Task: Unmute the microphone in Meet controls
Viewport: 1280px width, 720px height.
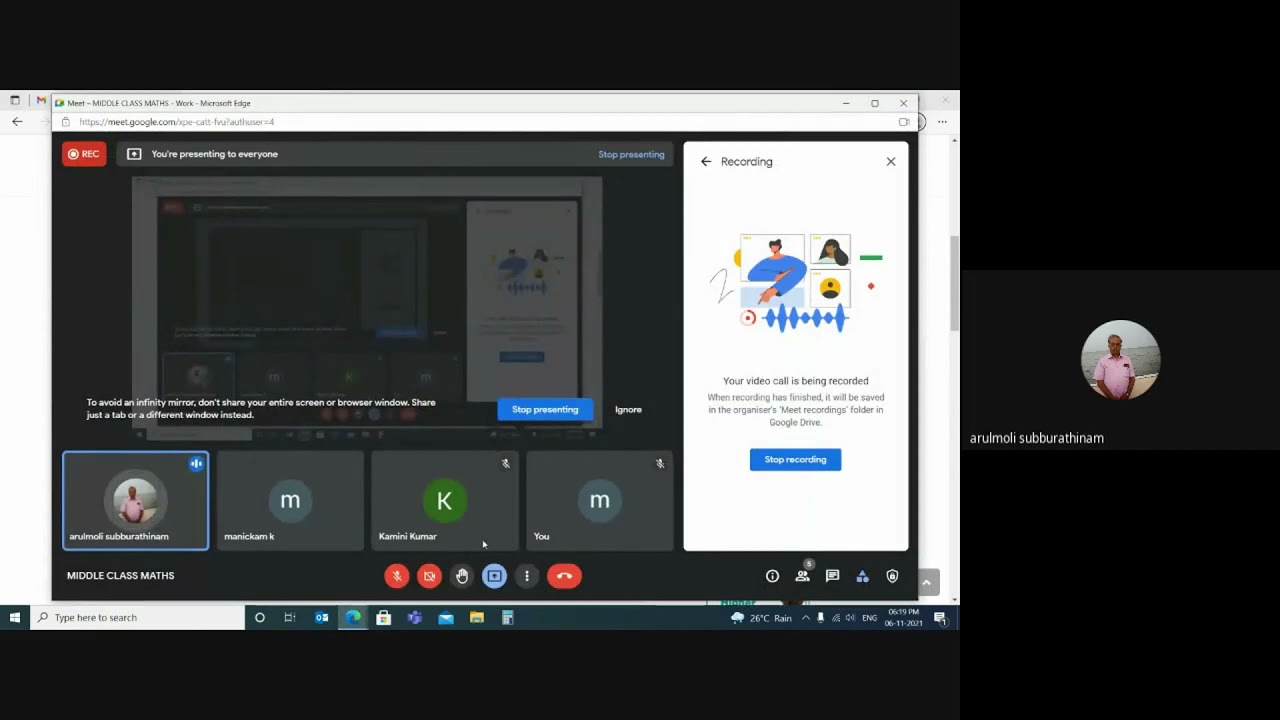Action: (x=397, y=576)
